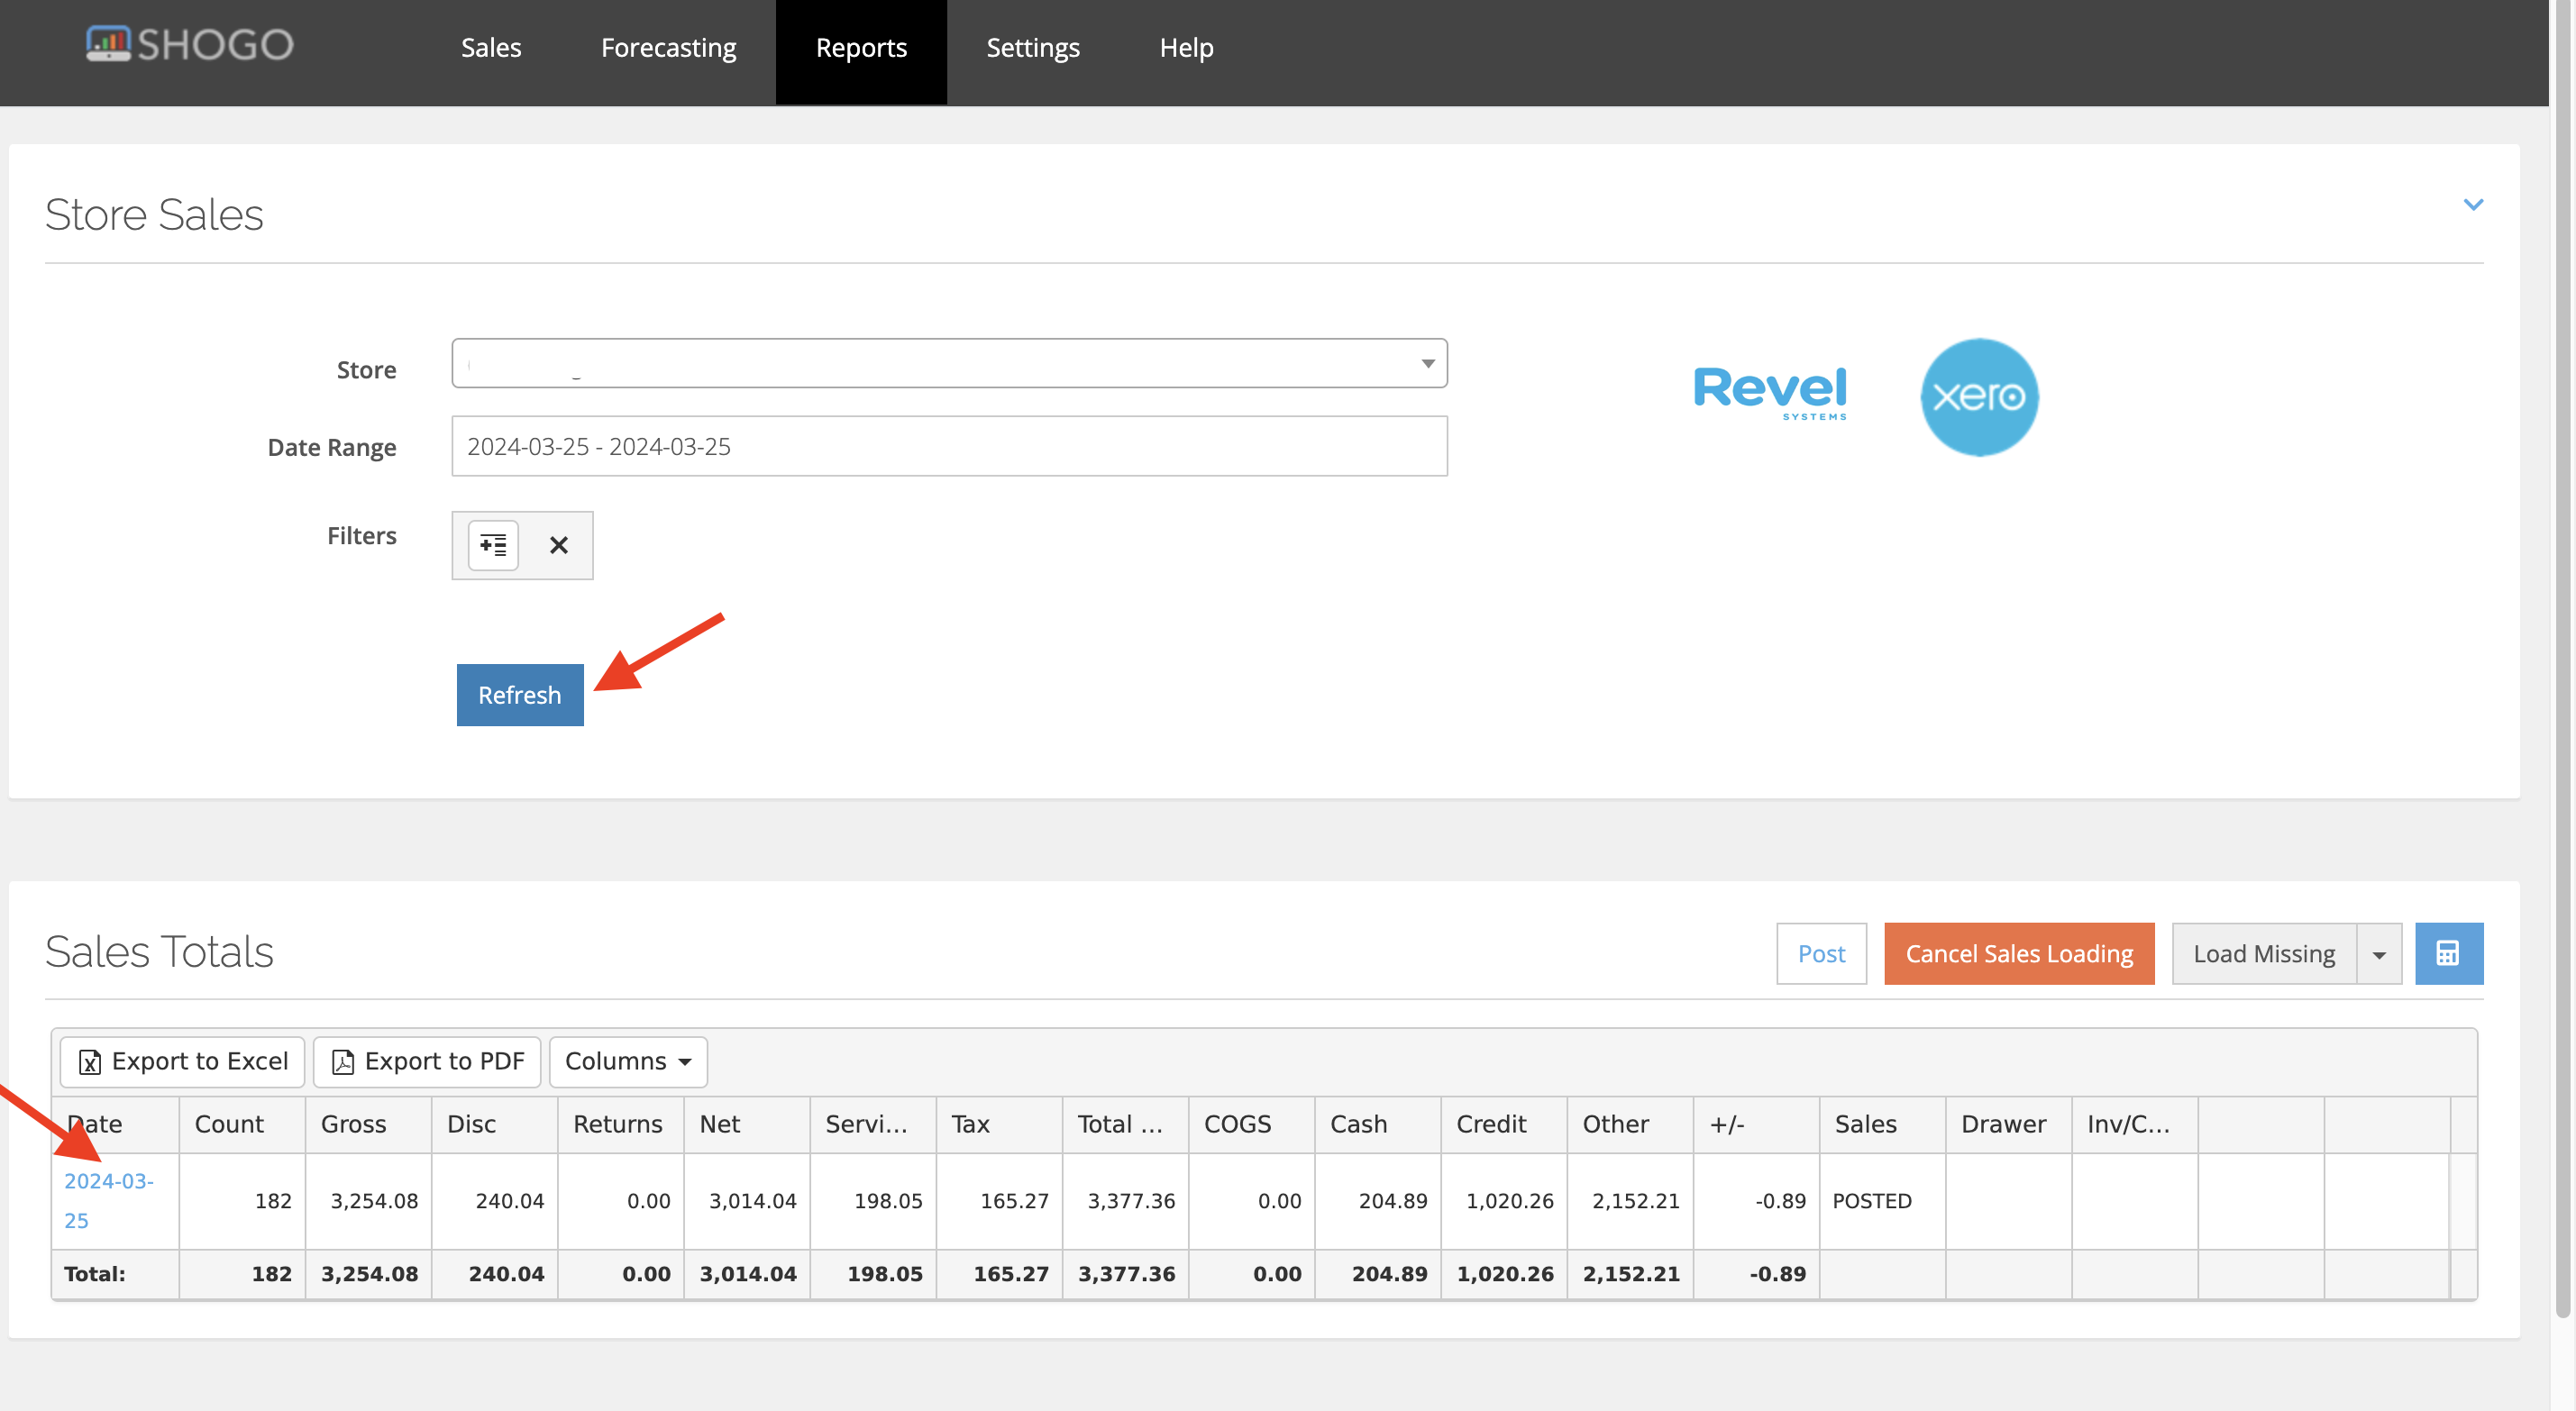Screen dimensions: 2576x1411
Task: Click the Post button
Action: click(x=1821, y=954)
